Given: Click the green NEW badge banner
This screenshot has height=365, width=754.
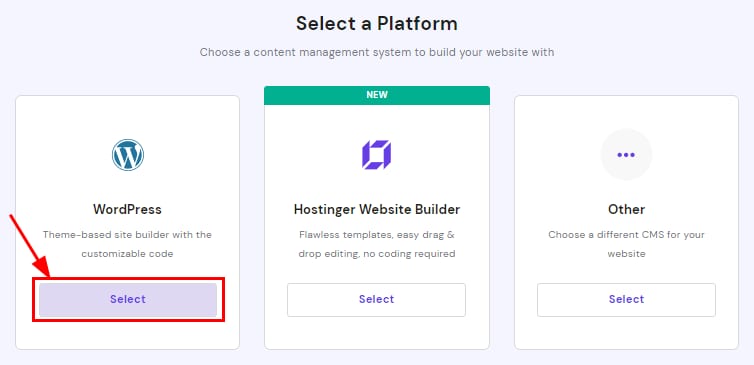Looking at the screenshot, I should [x=377, y=95].
